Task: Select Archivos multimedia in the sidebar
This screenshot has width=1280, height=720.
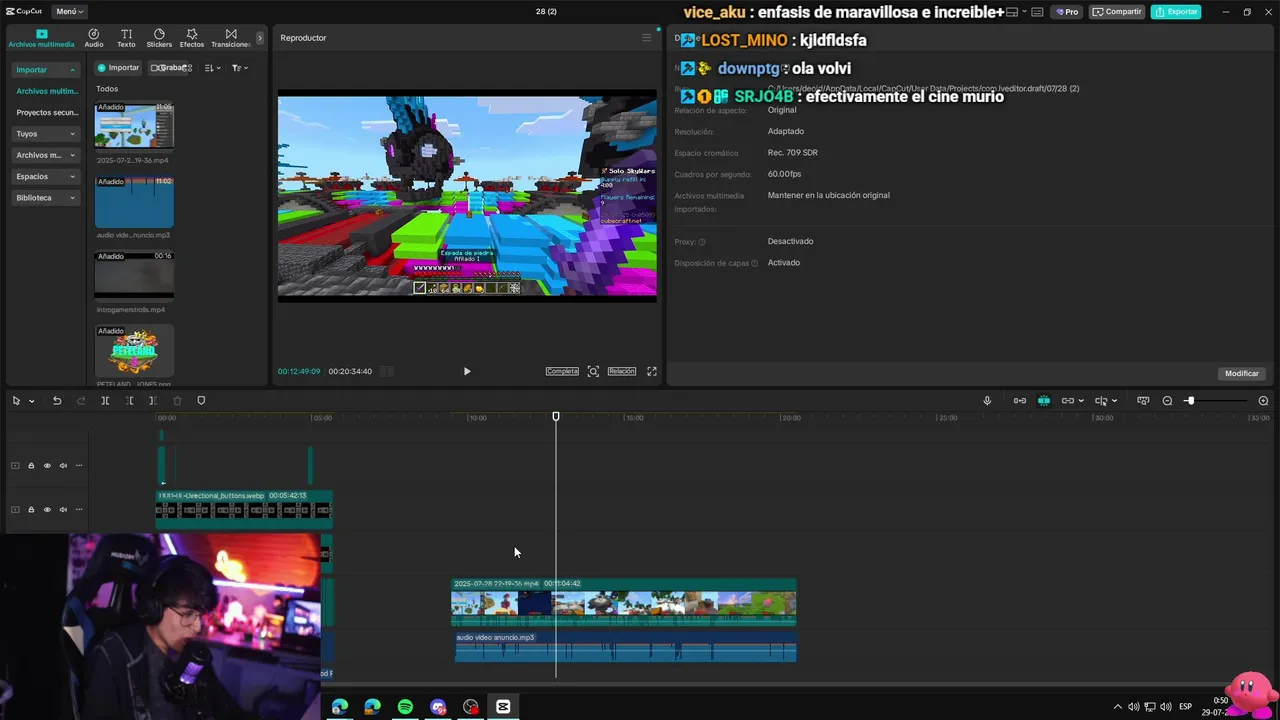Action: point(46,91)
